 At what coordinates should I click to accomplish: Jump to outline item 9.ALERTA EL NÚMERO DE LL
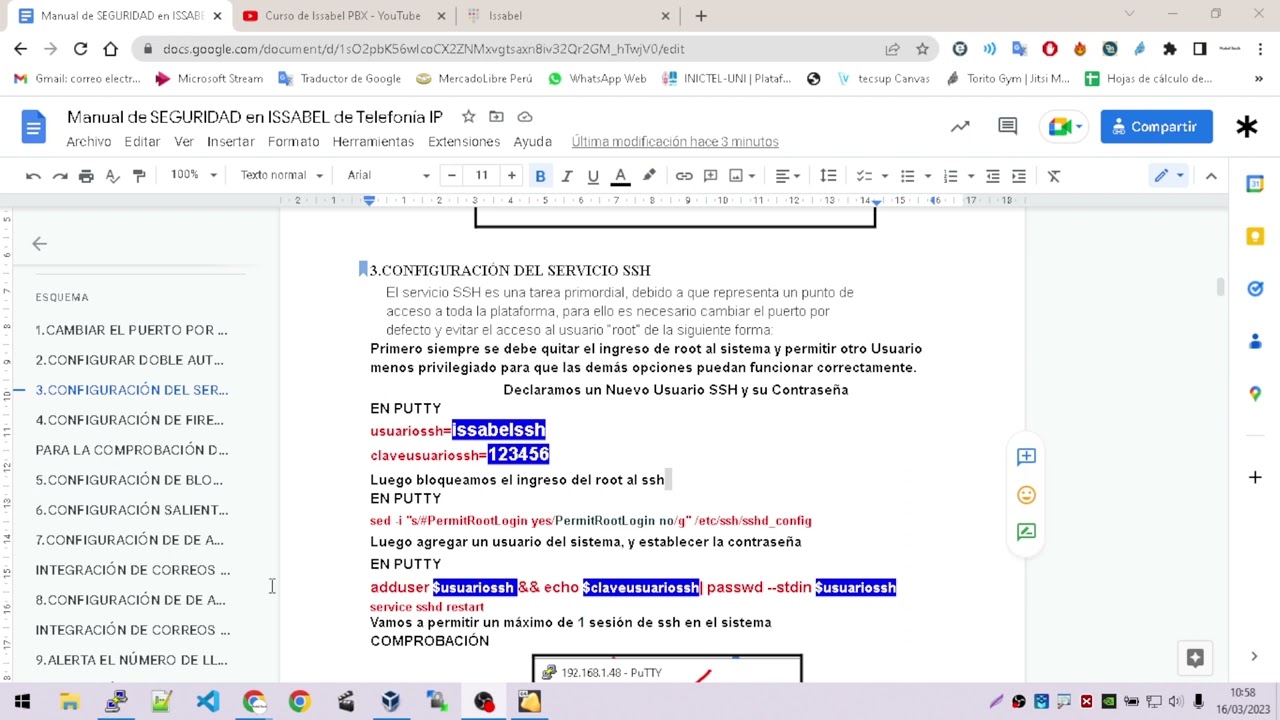[131, 660]
